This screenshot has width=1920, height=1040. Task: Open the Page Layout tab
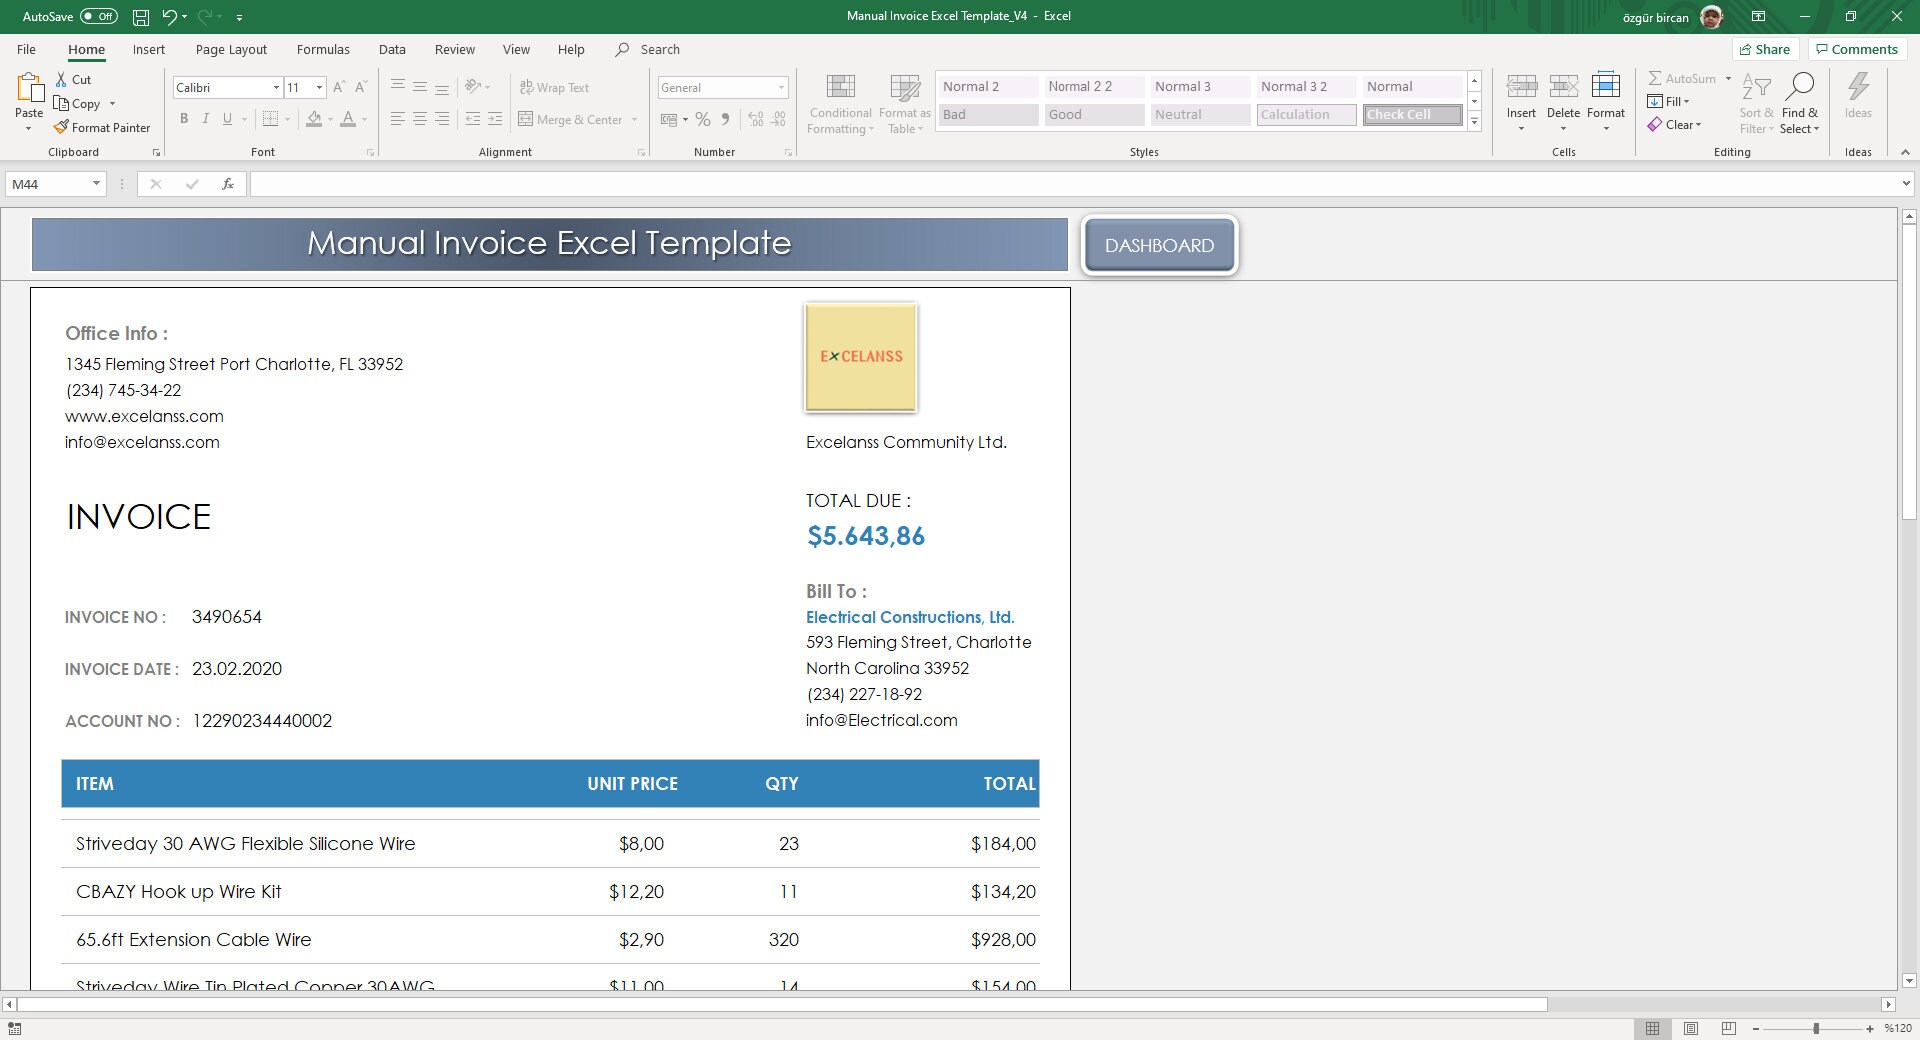[x=231, y=49]
